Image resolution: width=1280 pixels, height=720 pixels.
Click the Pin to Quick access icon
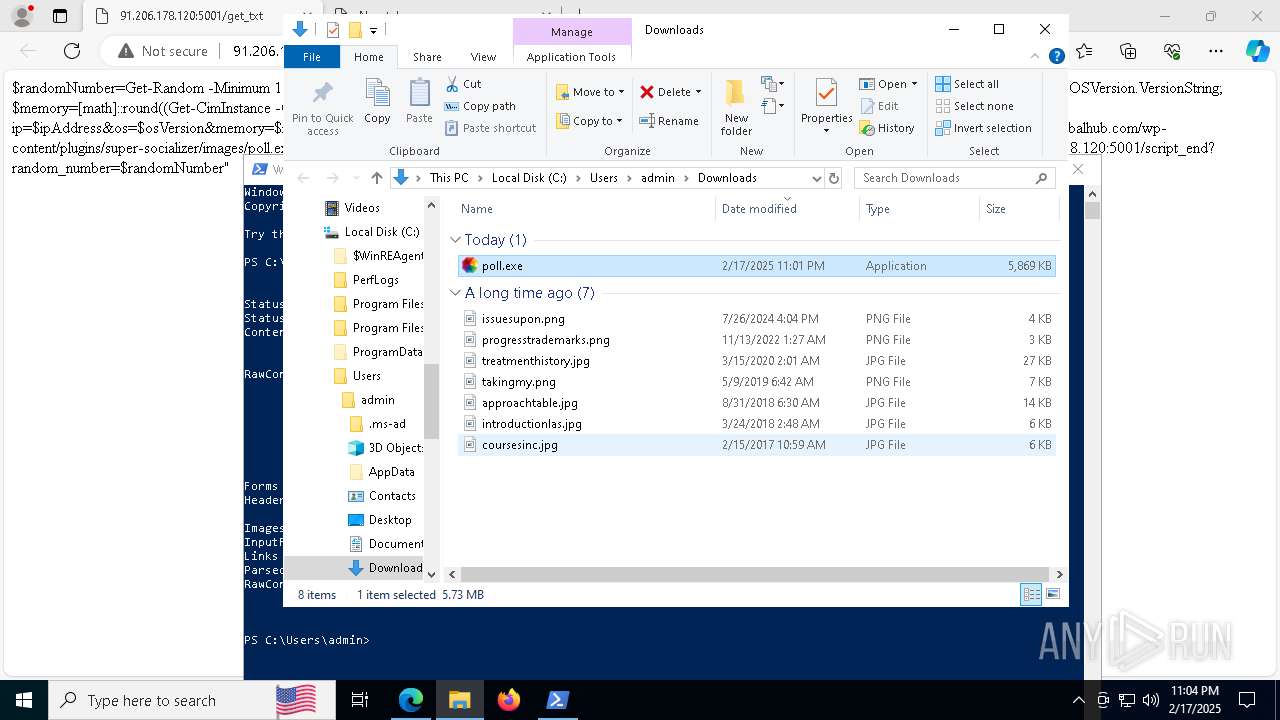point(322,93)
